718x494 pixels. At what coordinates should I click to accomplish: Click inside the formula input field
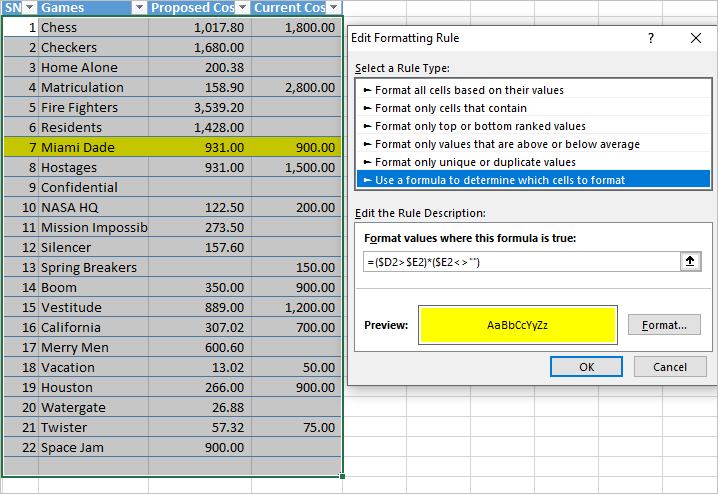[x=522, y=262]
